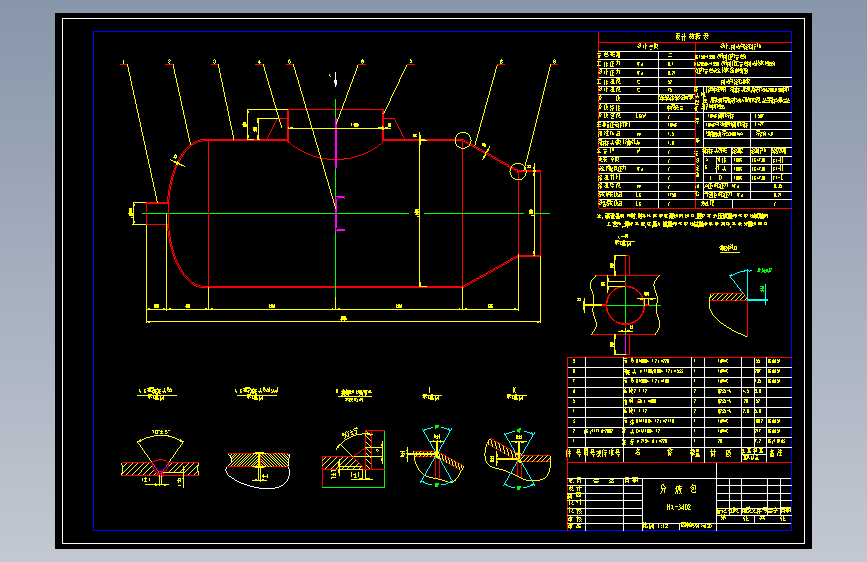
Task: Click the red circle in the nozzle section view
Action: [x=625, y=305]
